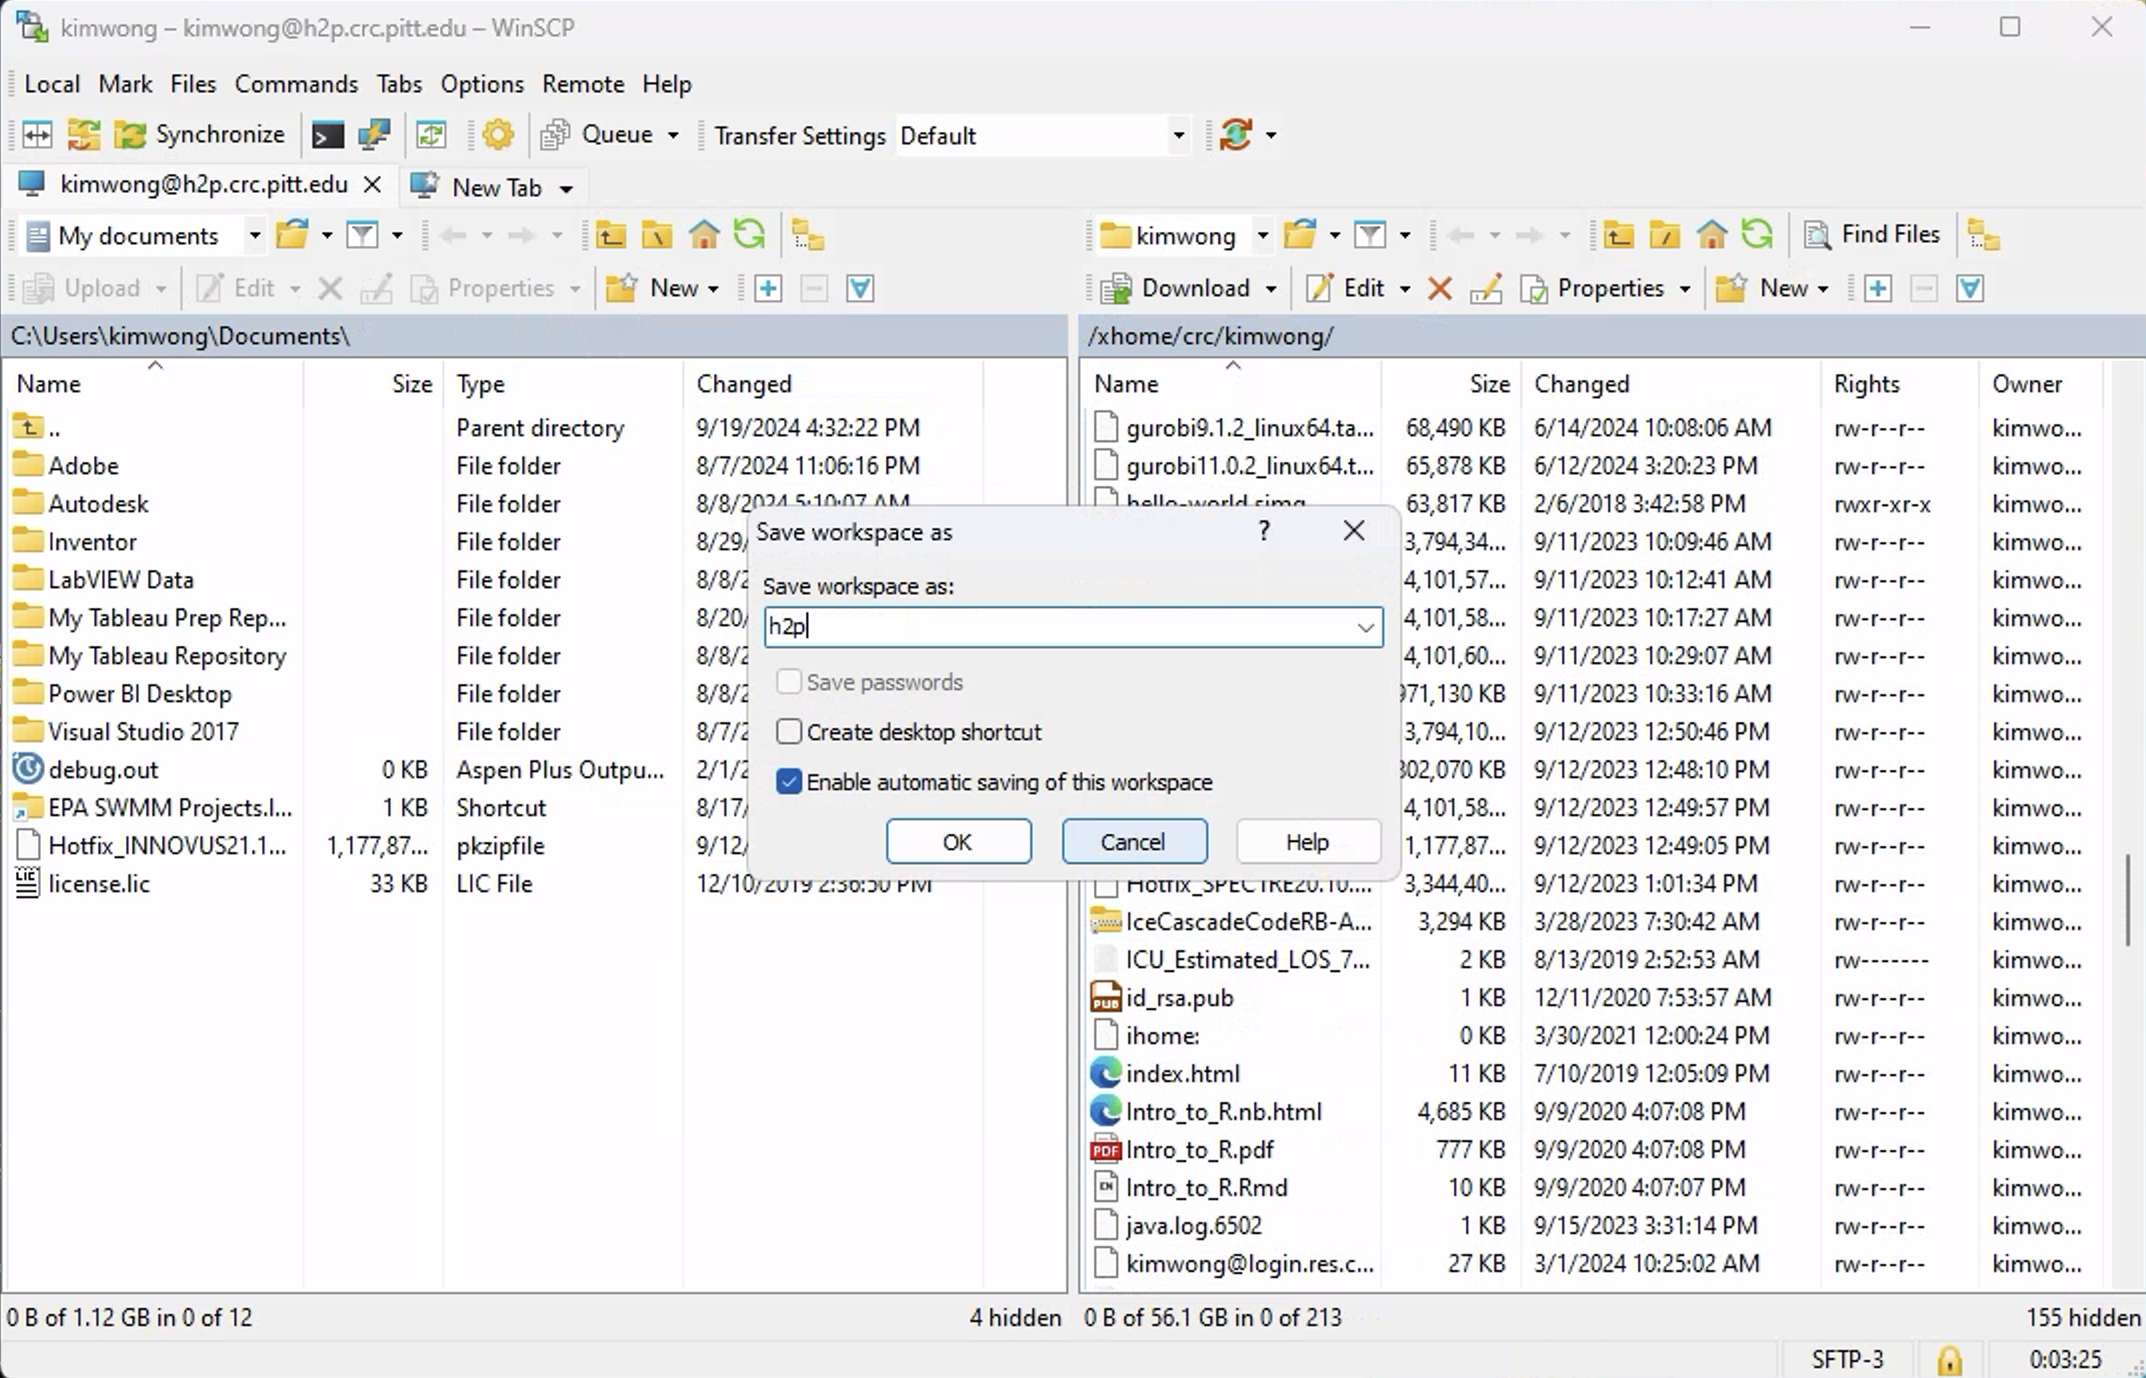
Task: Click the refresh session icon next to Transfer Settings
Action: [x=1237, y=135]
